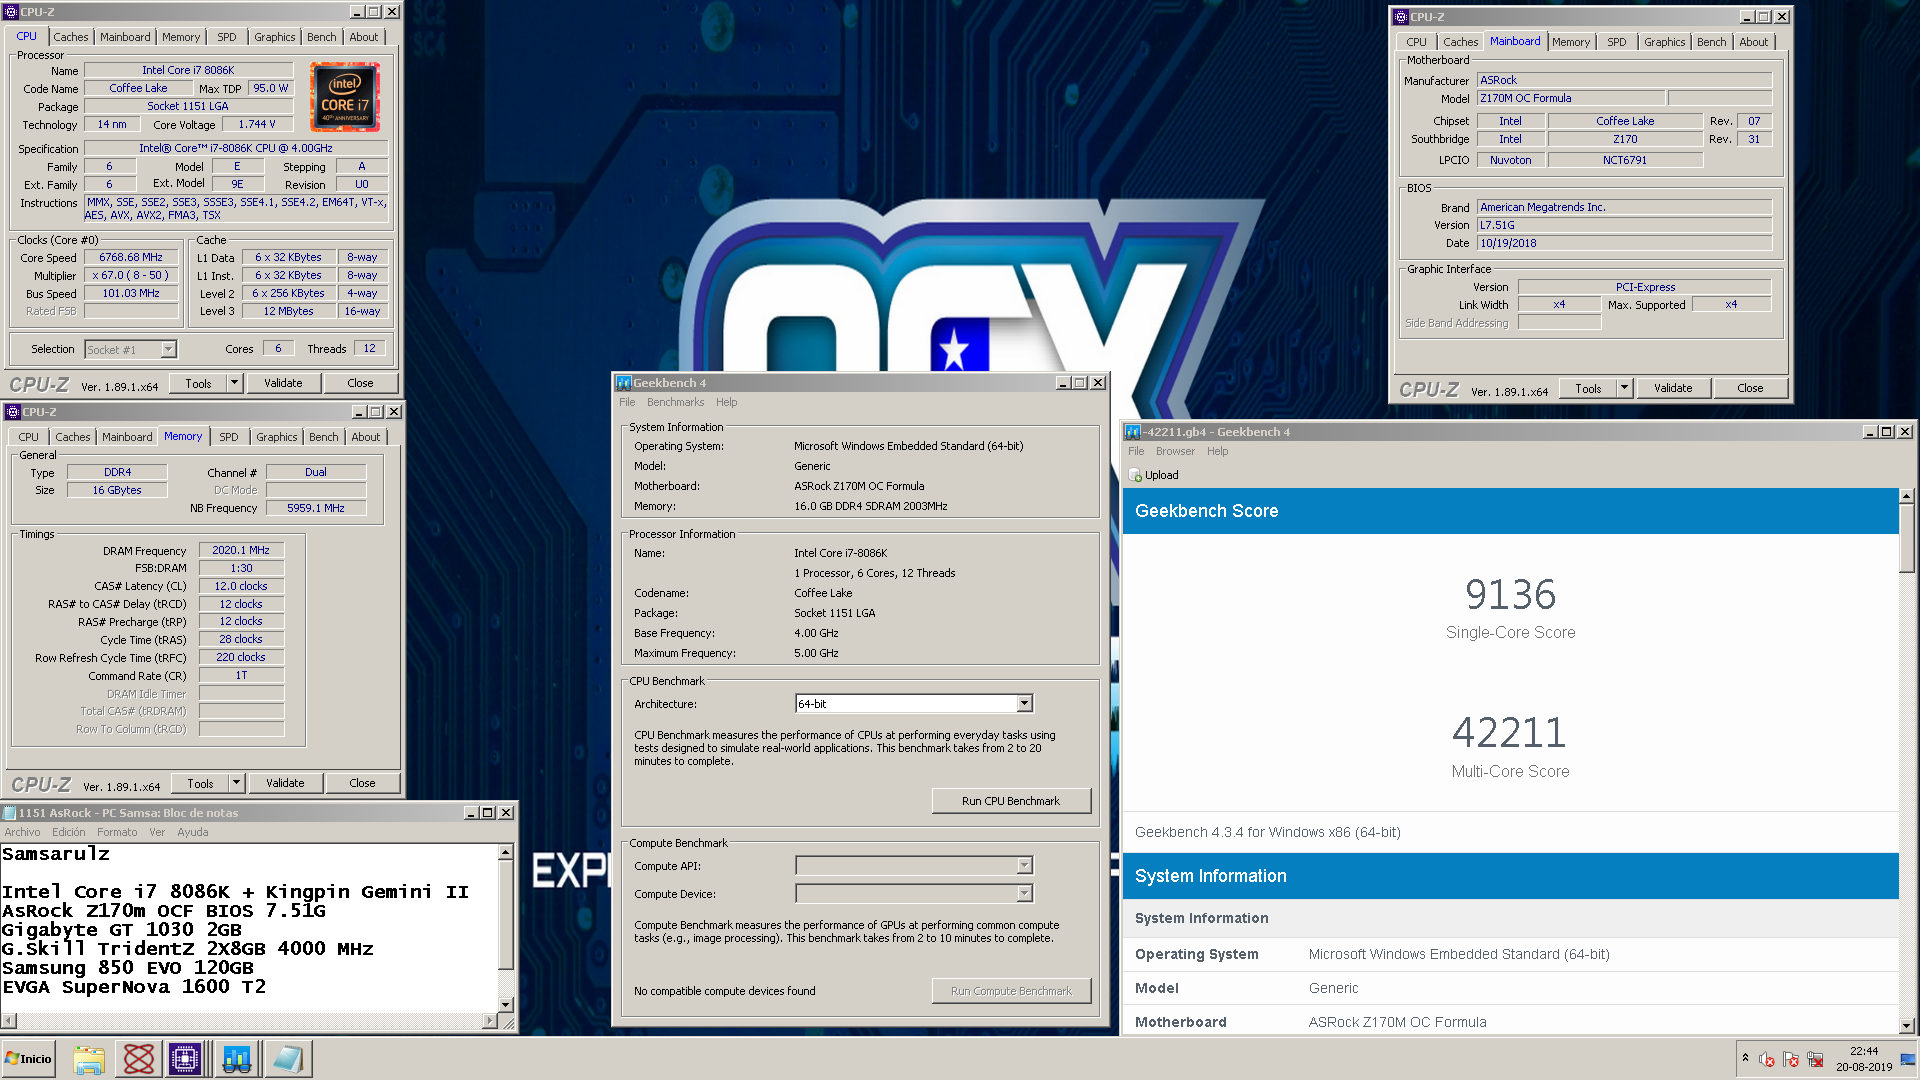Click the Z170M OC Formula model field in CPU-Z
This screenshot has width=1920, height=1080.
pyautogui.click(x=1570, y=98)
